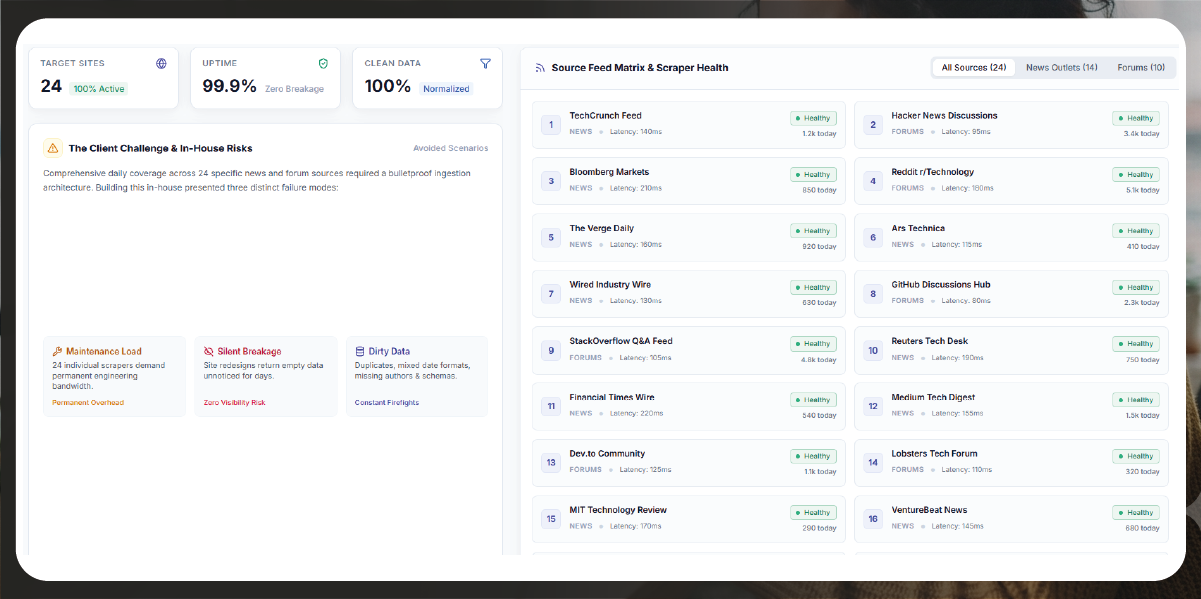Select the Ars Technica source
Screen dimensions: 1201x599
coord(1011,237)
